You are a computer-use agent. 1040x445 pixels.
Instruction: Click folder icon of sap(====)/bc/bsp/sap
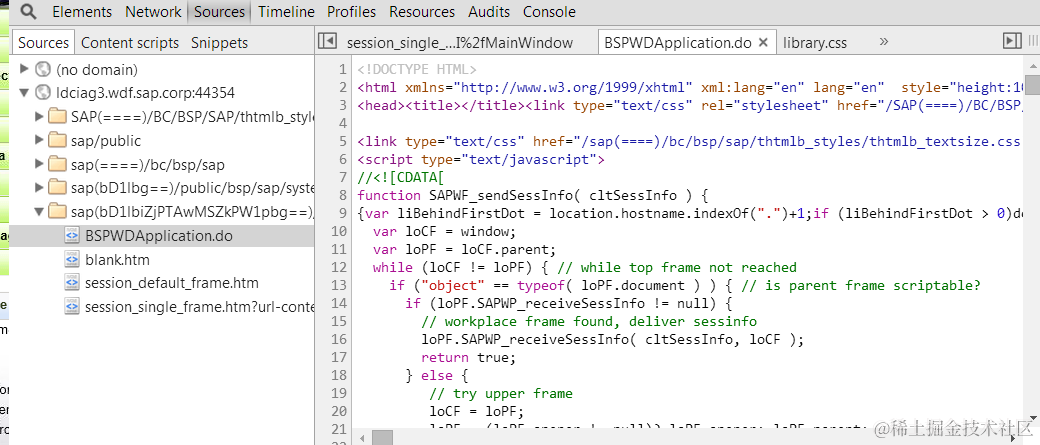point(58,164)
